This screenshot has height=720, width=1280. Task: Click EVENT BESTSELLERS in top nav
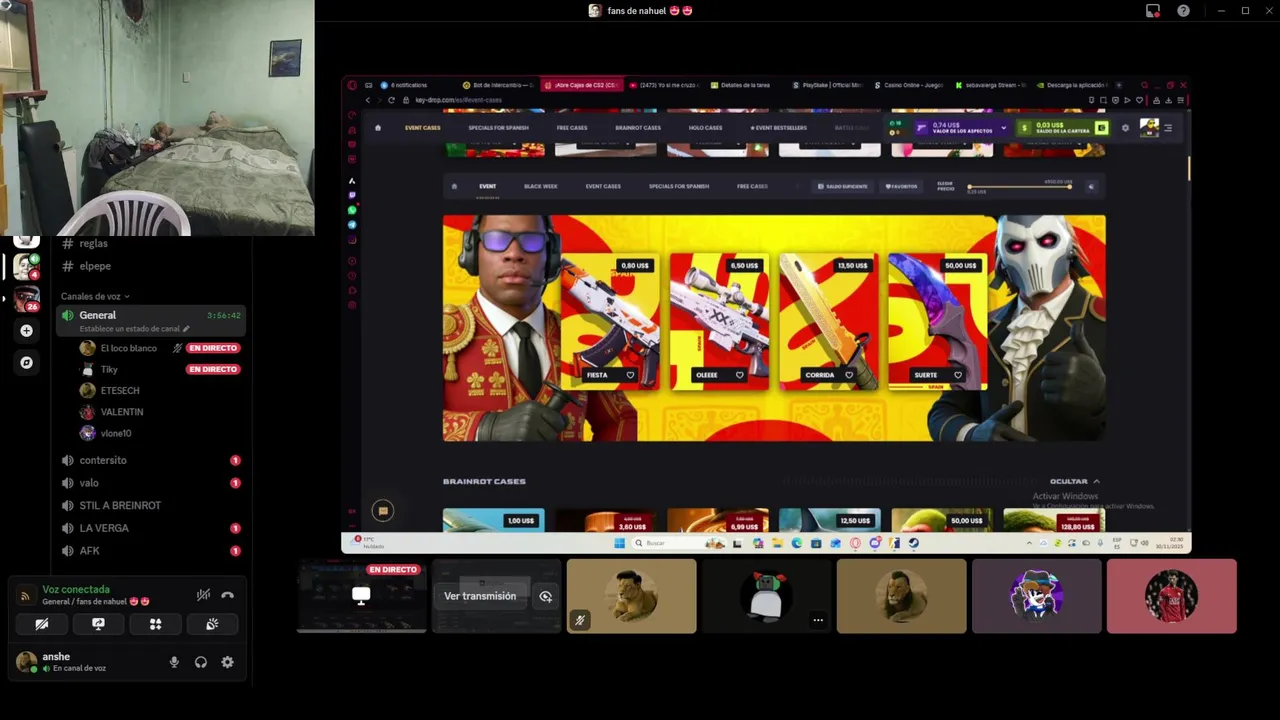click(x=778, y=128)
